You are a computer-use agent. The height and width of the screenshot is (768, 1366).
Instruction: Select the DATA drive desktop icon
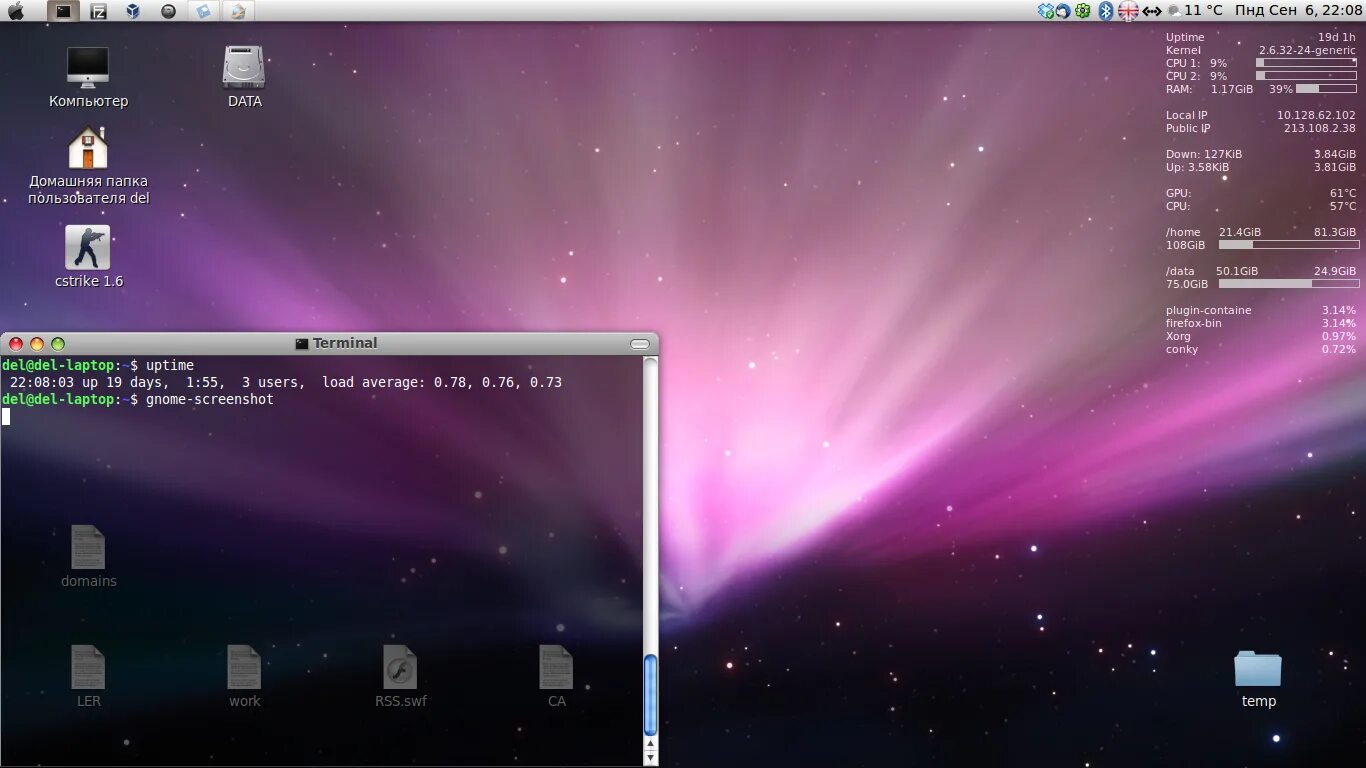(244, 77)
